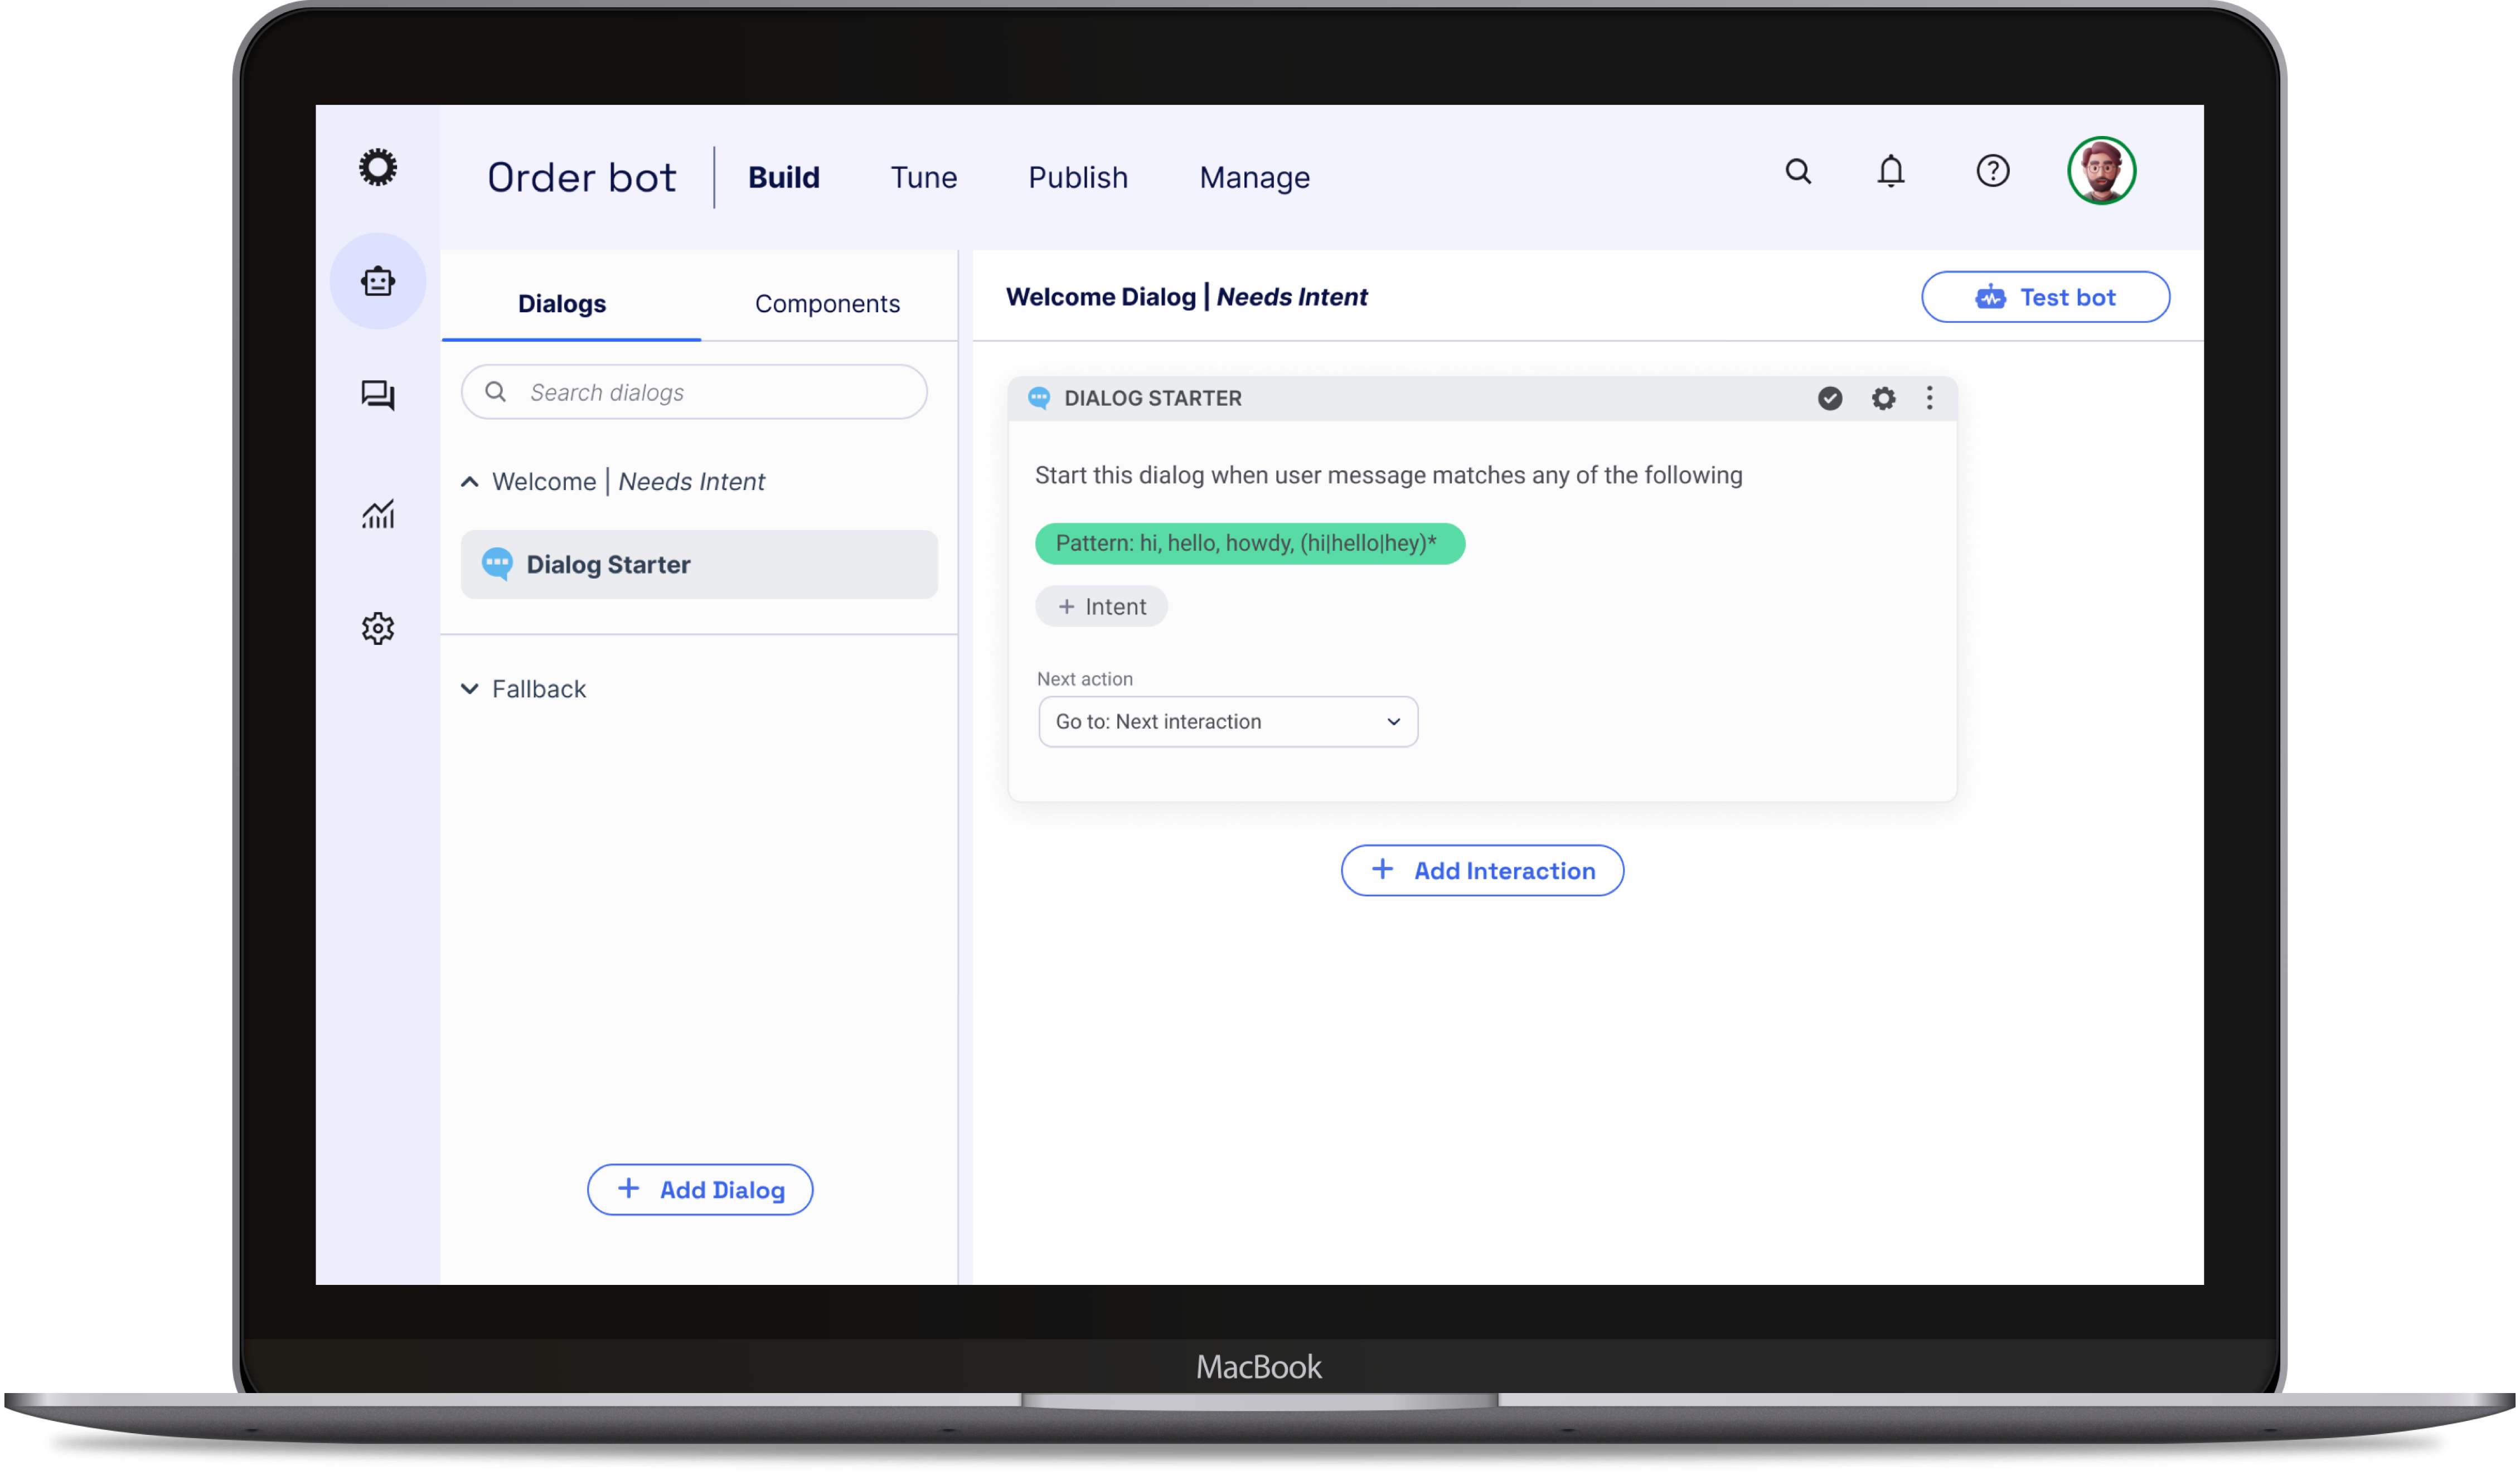Click the green Pattern chip
This screenshot has width=2520, height=1475.
point(1249,543)
